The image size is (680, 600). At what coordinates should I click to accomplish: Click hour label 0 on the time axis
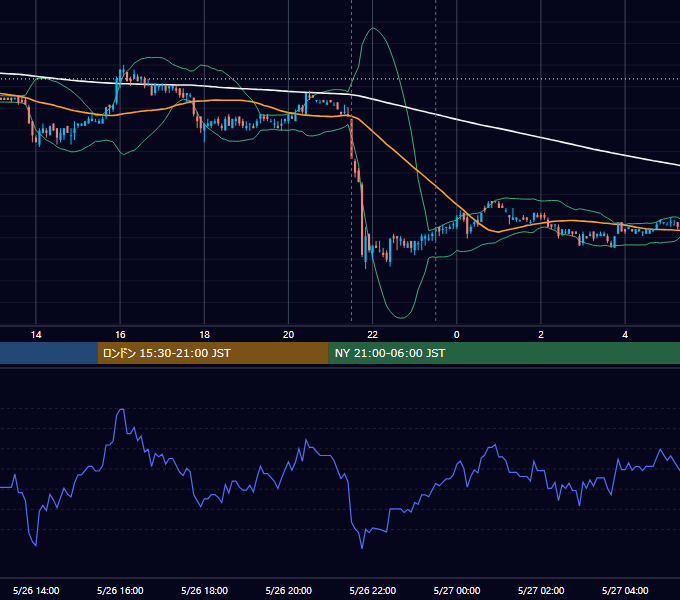(457, 335)
